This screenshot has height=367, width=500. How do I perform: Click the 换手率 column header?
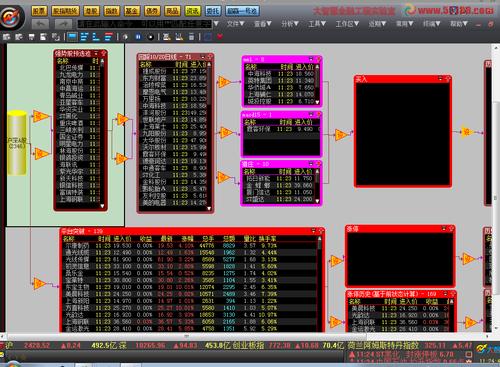pyautogui.click(x=267, y=239)
